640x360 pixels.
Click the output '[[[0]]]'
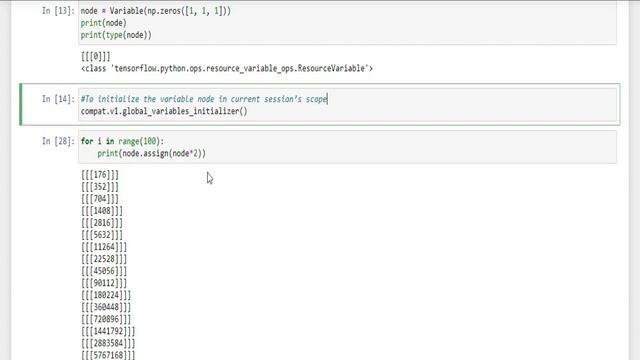click(x=96, y=56)
